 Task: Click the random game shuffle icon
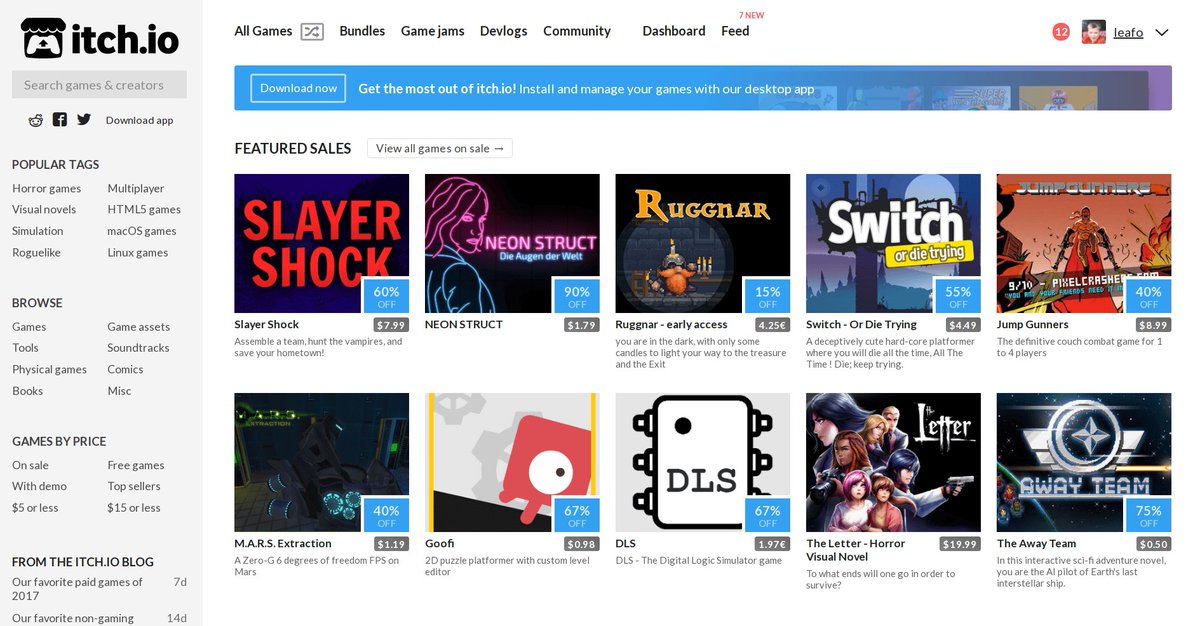312,31
